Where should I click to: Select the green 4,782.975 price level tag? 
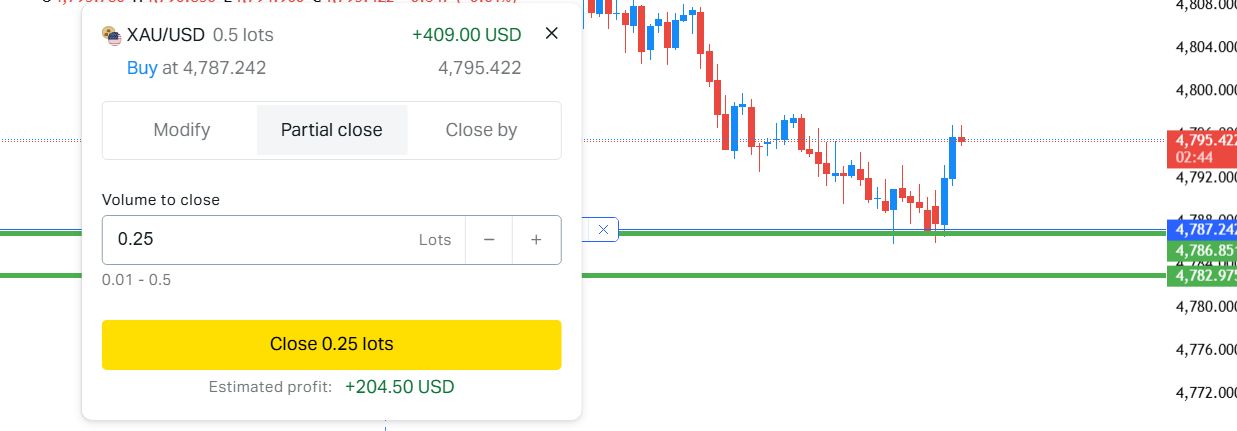(x=1201, y=275)
